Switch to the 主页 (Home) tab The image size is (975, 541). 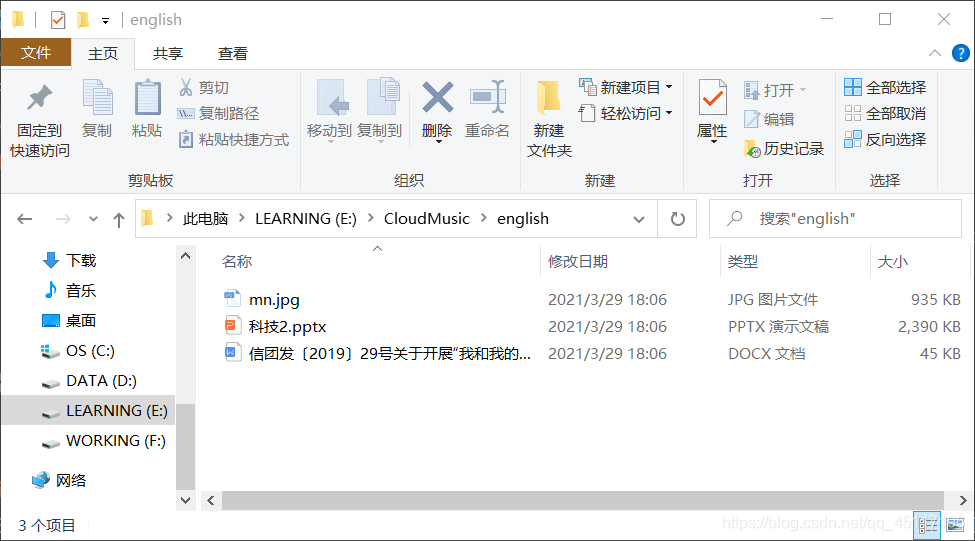pyautogui.click(x=103, y=54)
